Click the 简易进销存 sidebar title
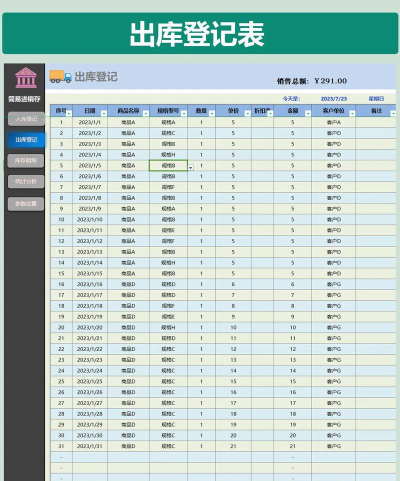 [x=24, y=99]
